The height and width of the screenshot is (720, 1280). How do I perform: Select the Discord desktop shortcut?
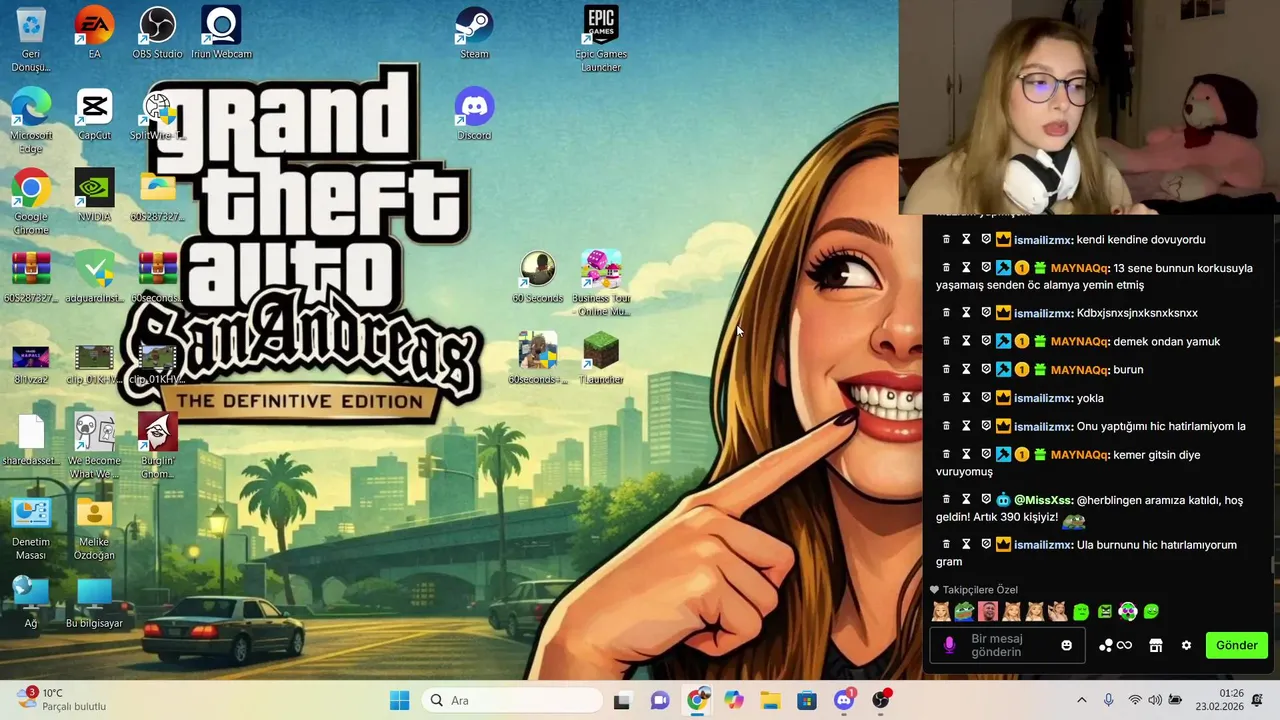click(474, 114)
